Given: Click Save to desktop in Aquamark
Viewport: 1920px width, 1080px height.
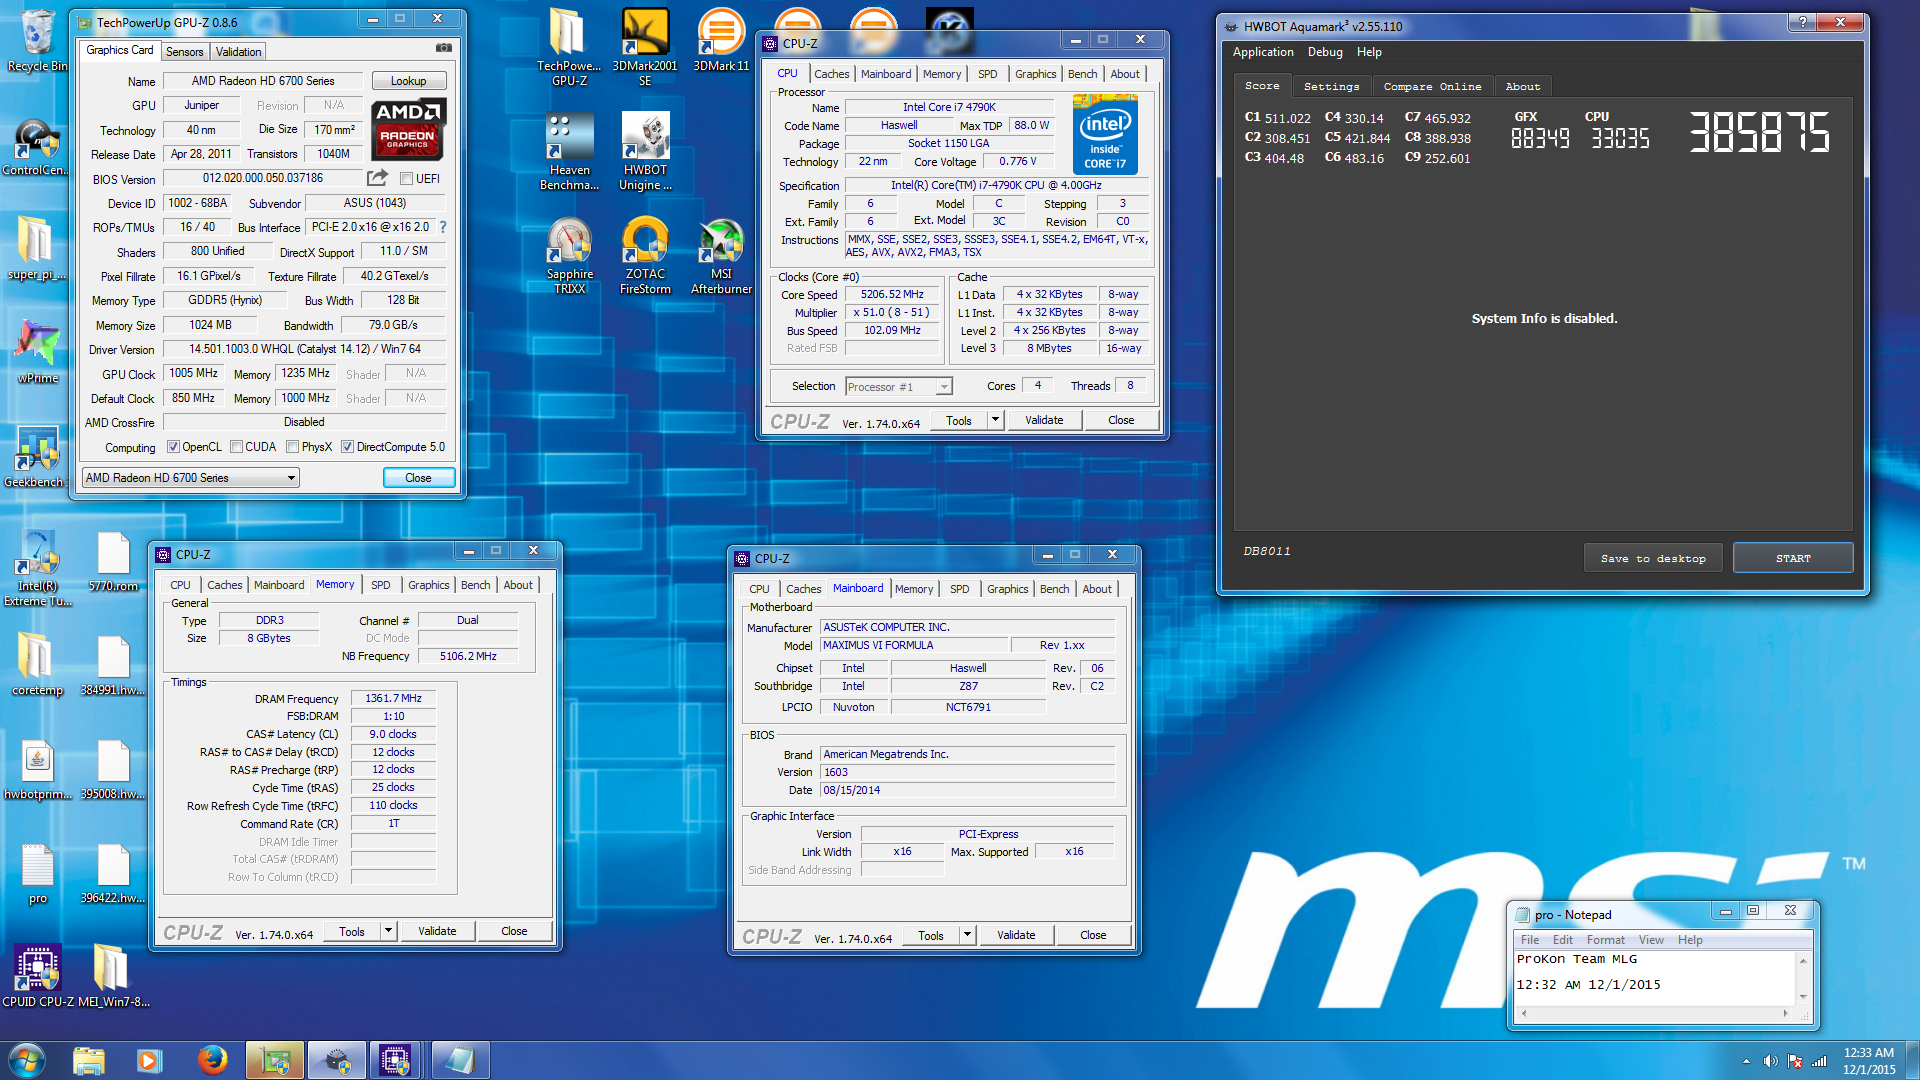Looking at the screenshot, I should click(x=1653, y=558).
